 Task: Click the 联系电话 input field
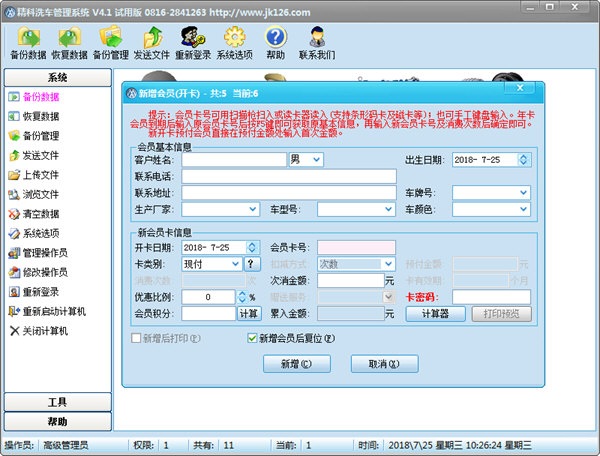point(289,176)
